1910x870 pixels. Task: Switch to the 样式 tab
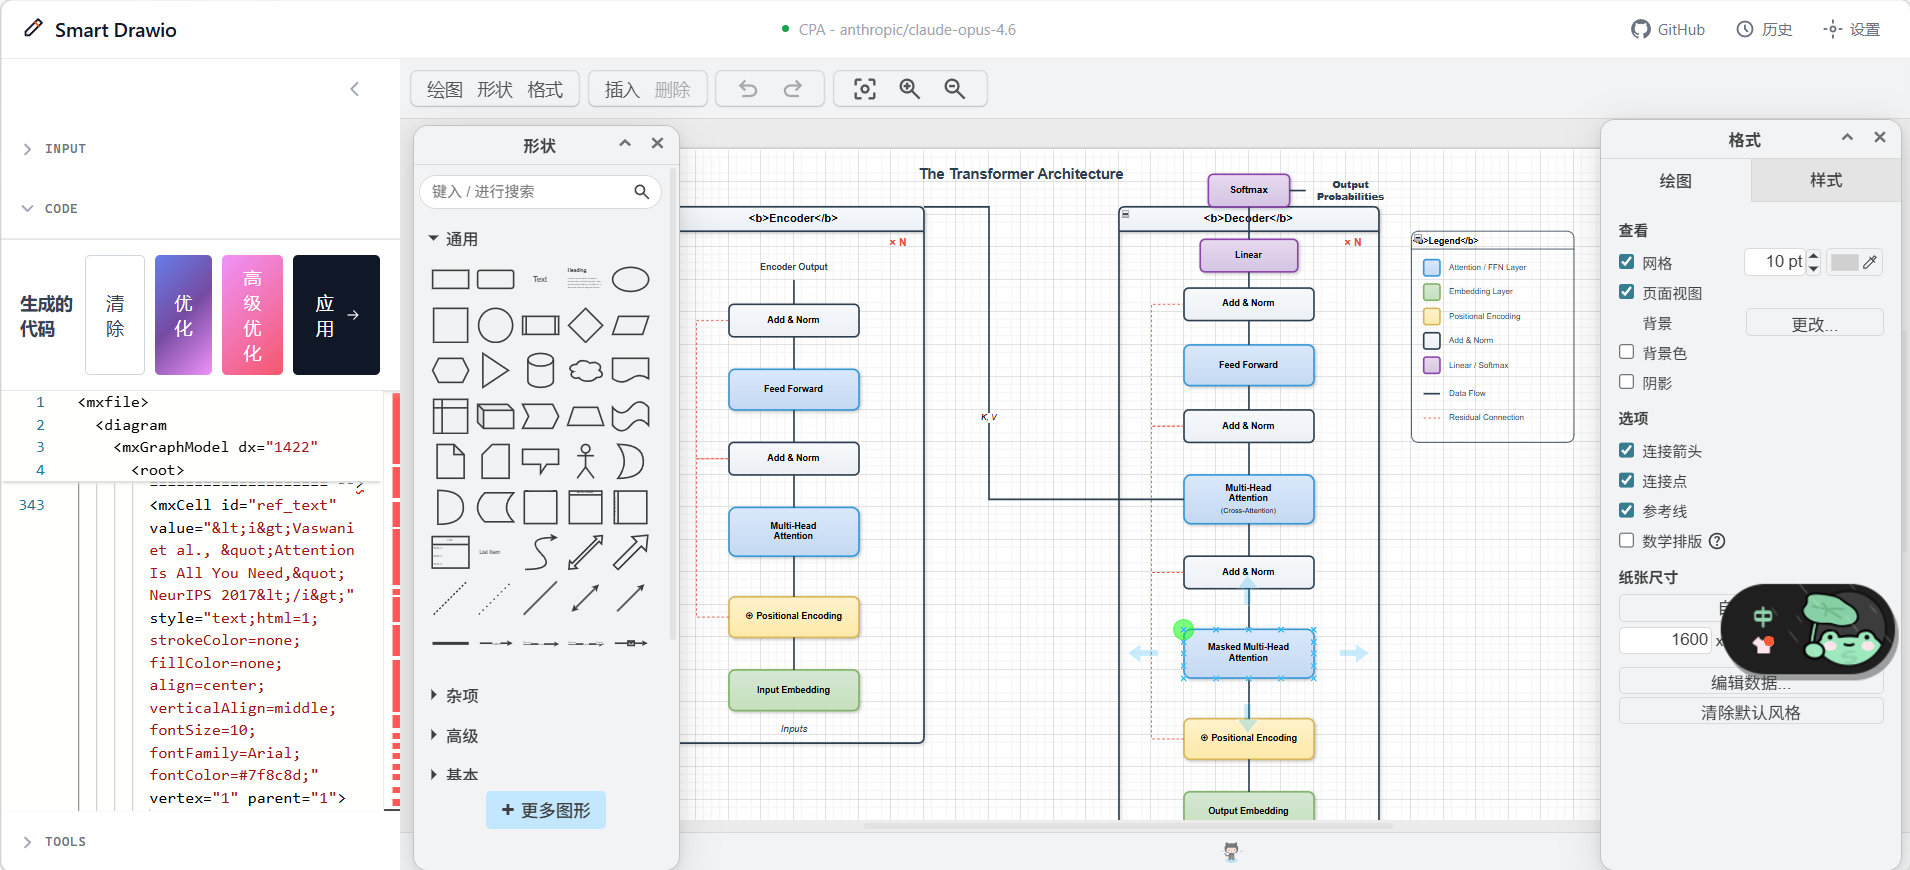click(1826, 181)
